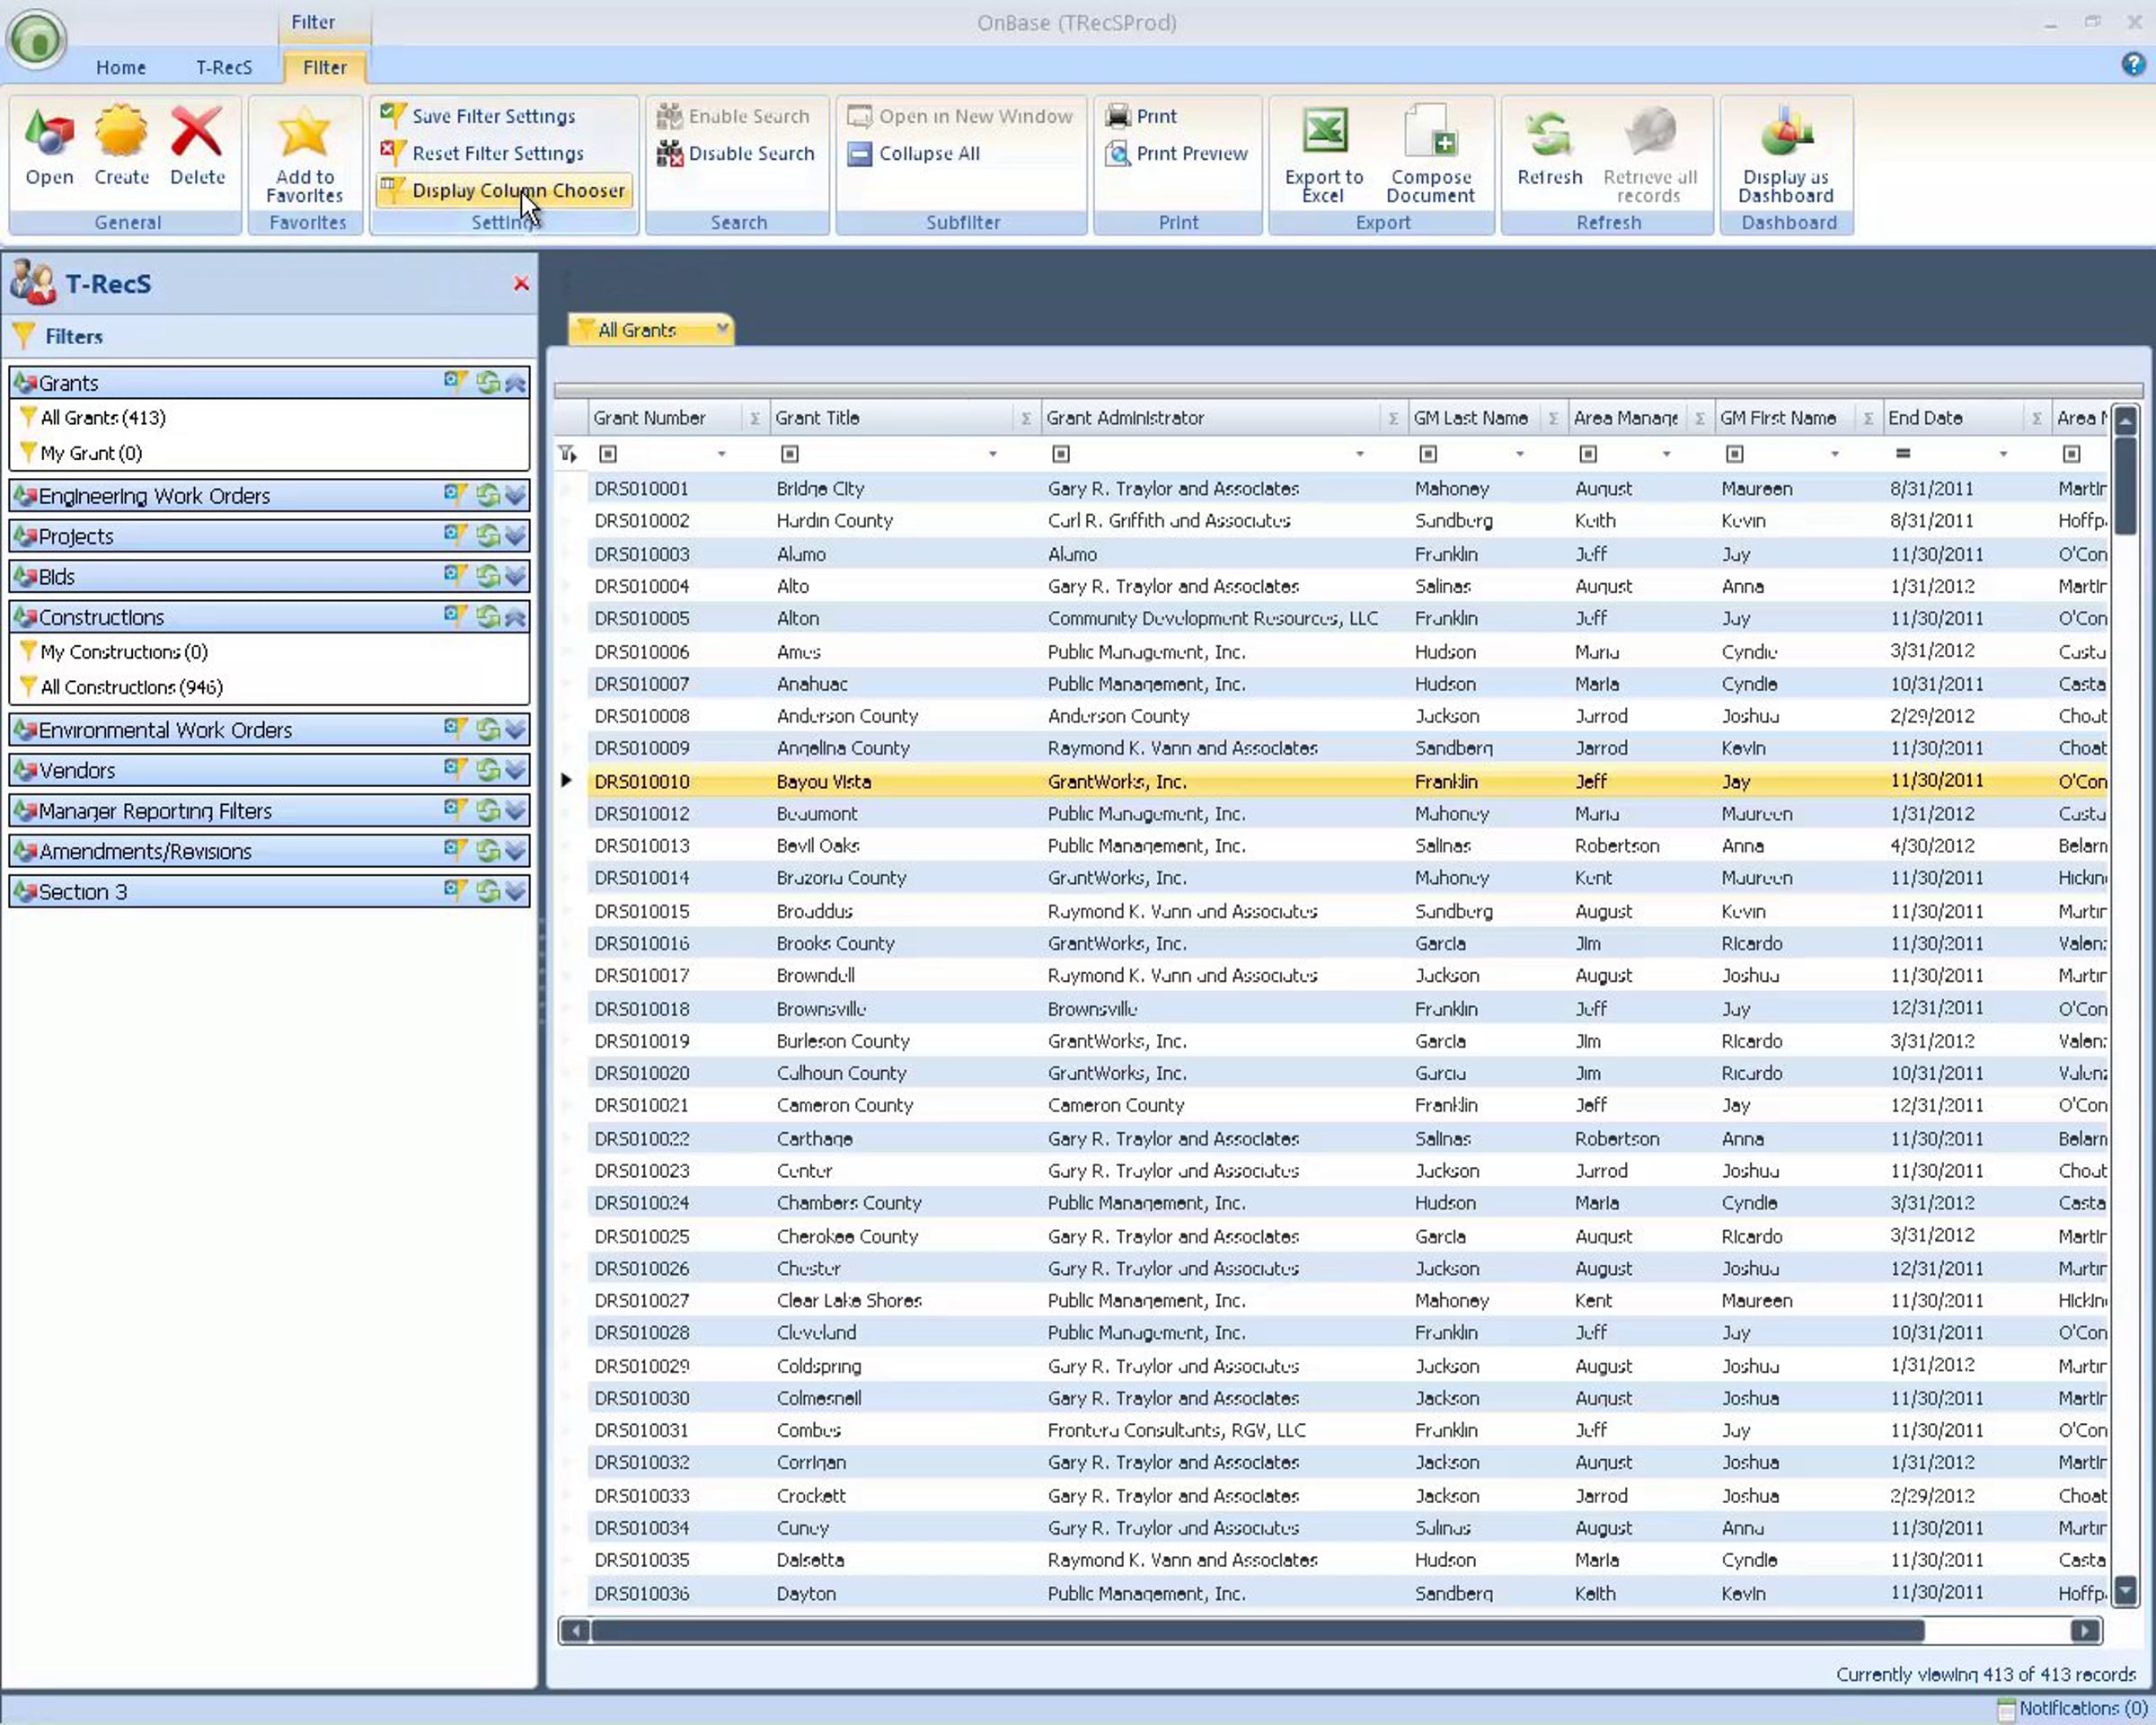Open the GM Last Name filter dropdown arrow
The height and width of the screenshot is (1725, 2156).
click(x=1519, y=454)
